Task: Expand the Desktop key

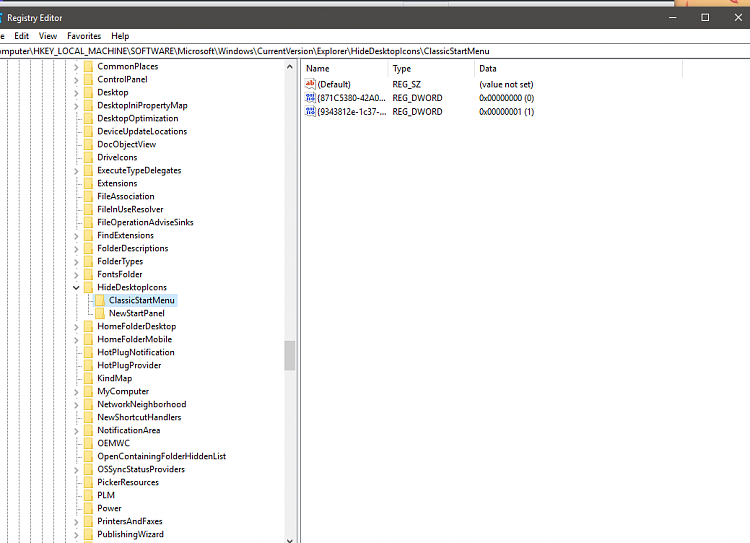Action: tap(76, 93)
